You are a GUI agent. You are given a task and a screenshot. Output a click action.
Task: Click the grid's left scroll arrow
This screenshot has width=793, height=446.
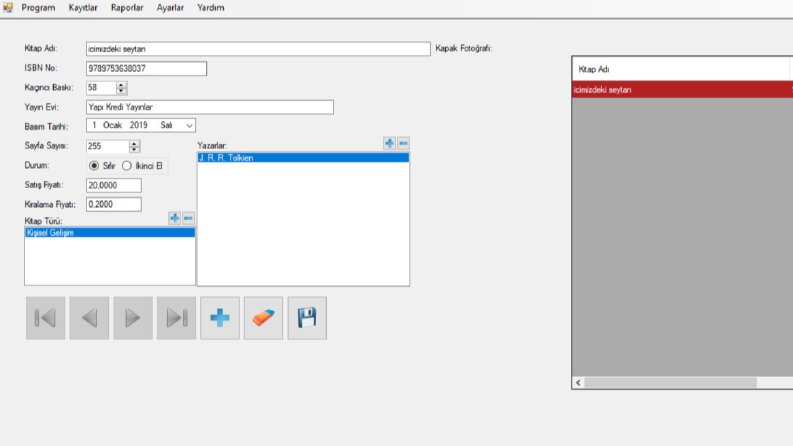578,383
